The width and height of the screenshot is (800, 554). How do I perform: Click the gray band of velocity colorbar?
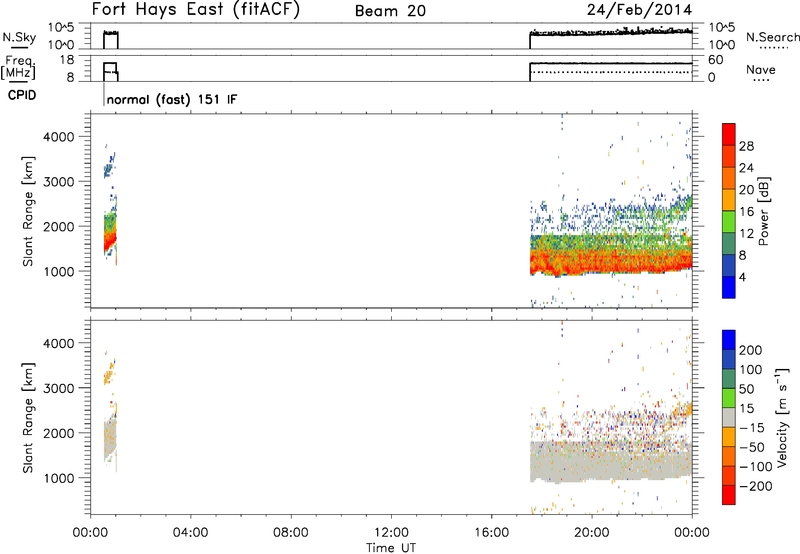(x=729, y=417)
